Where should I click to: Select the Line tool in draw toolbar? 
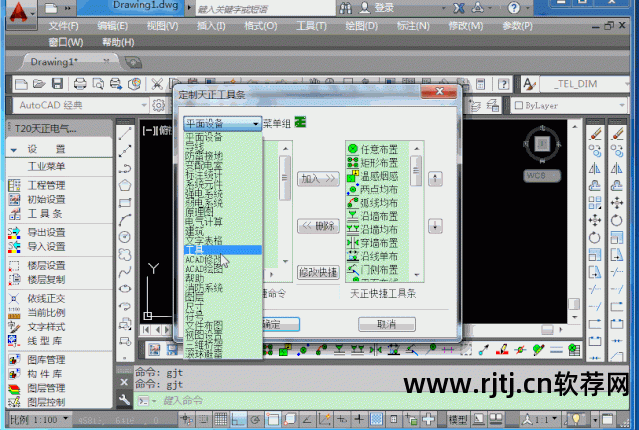pyautogui.click(x=125, y=134)
